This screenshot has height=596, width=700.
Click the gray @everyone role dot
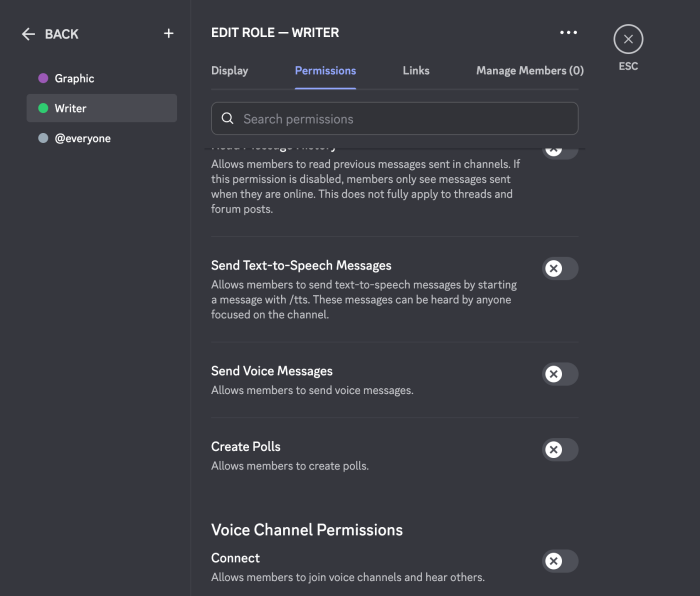[43, 138]
